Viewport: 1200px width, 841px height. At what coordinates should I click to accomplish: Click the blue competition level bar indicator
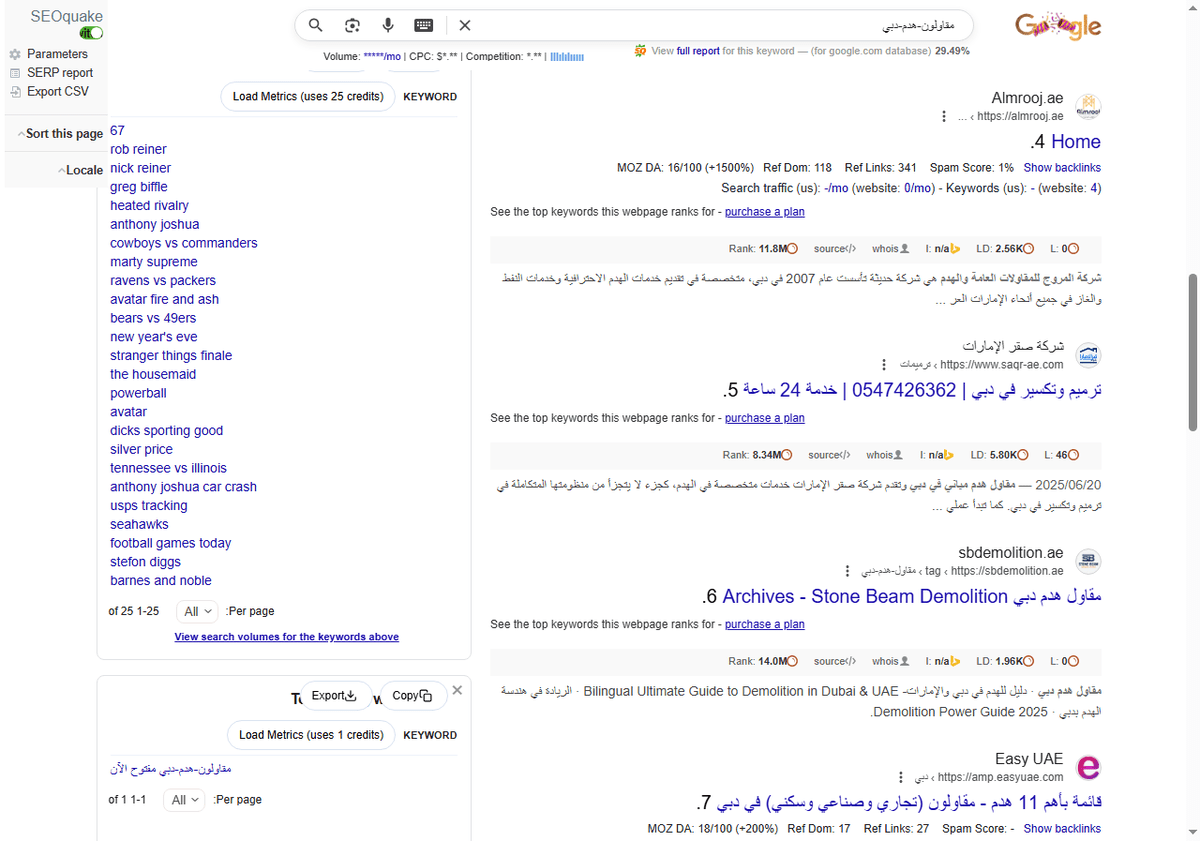[x=567, y=57]
